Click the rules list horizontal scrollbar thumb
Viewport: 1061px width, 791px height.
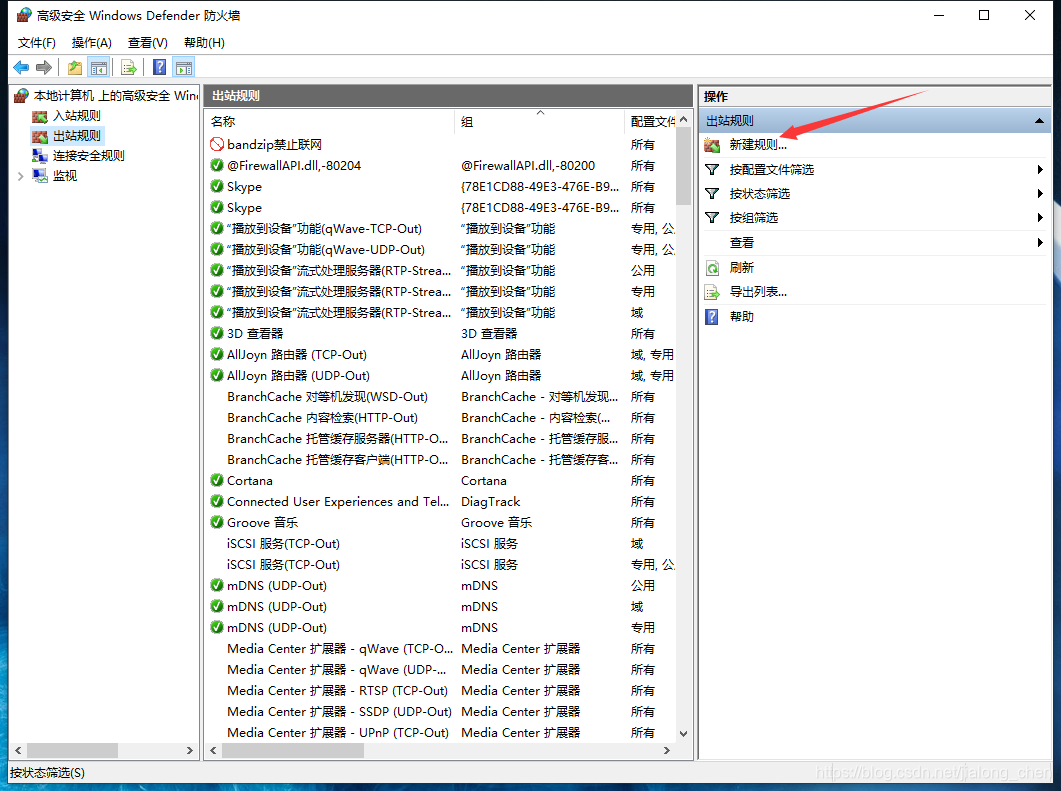pos(292,750)
